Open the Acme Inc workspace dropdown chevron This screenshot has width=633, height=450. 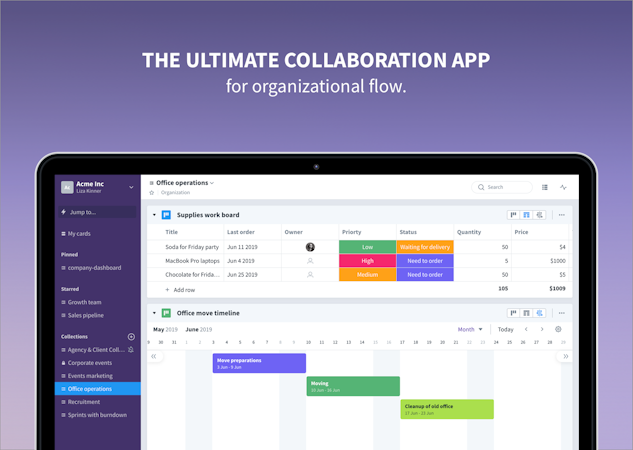click(131, 187)
